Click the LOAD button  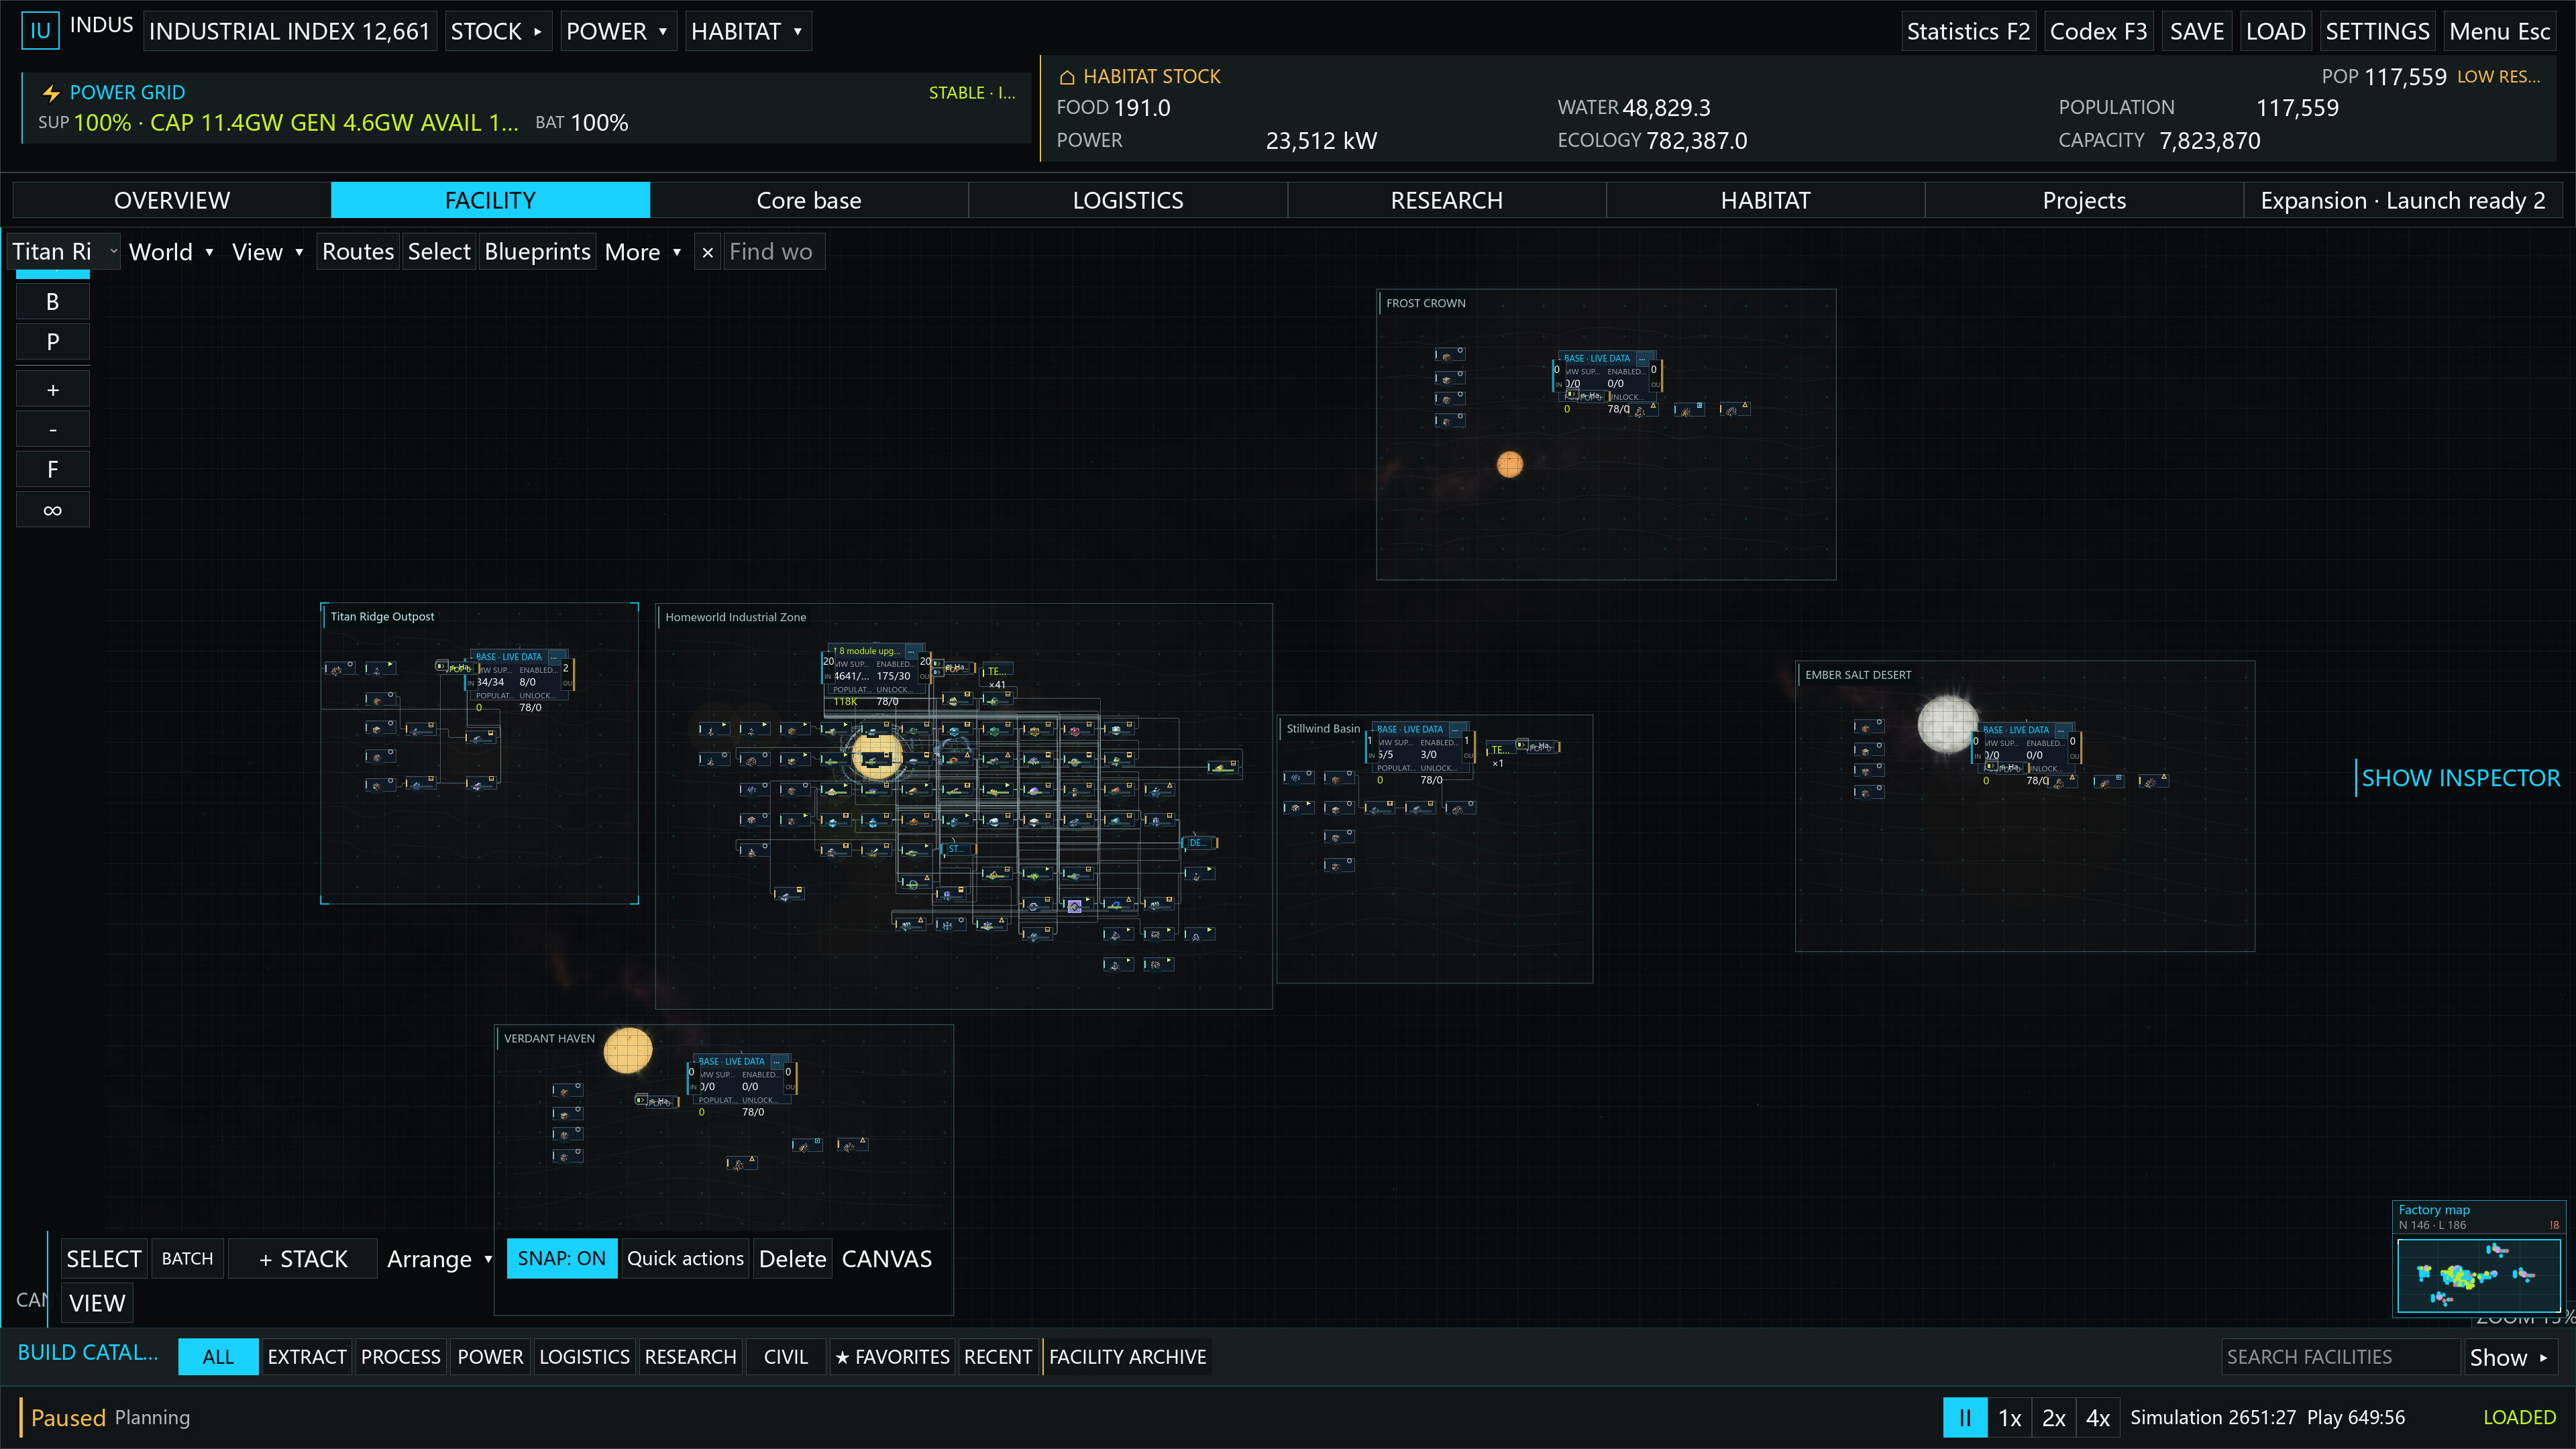(x=2276, y=31)
